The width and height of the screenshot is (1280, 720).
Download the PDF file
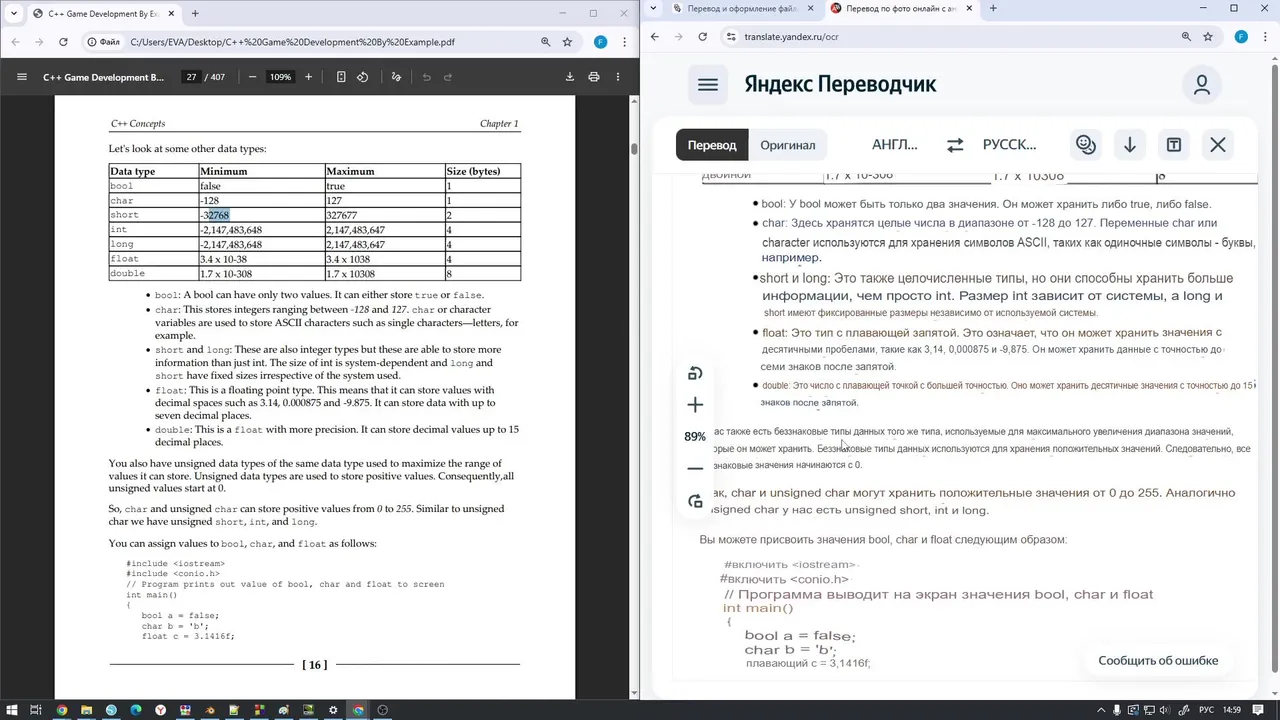[x=570, y=77]
